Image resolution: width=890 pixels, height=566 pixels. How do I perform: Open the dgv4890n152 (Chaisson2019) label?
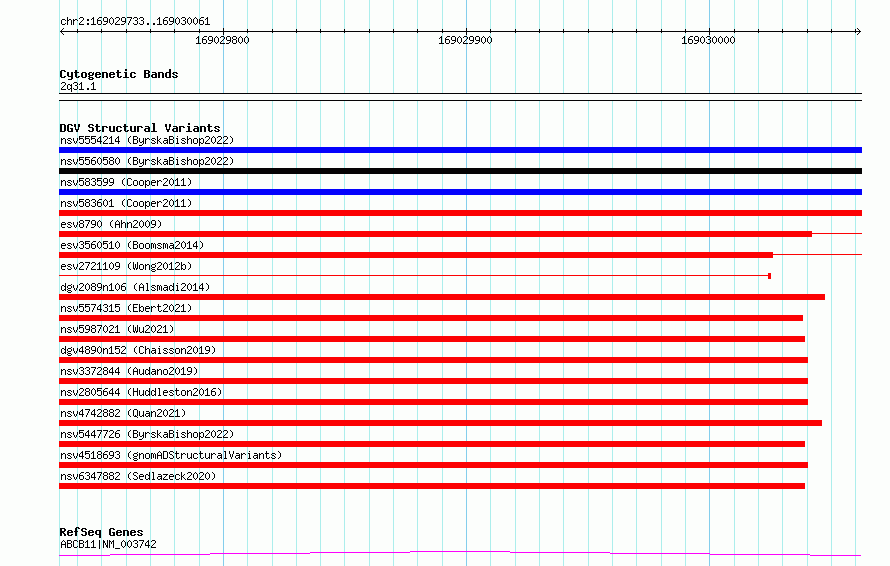tap(138, 350)
